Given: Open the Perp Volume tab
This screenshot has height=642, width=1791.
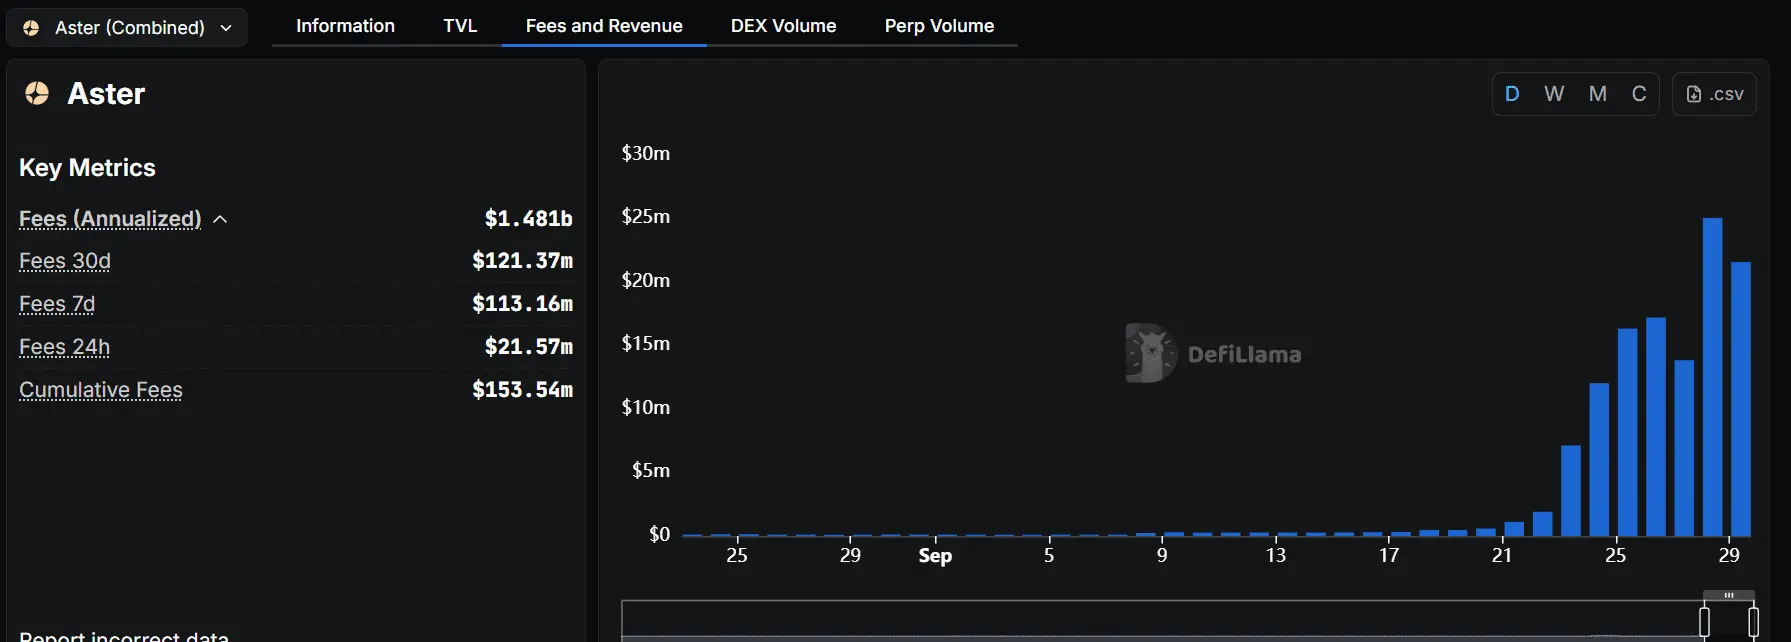Looking at the screenshot, I should (x=939, y=26).
